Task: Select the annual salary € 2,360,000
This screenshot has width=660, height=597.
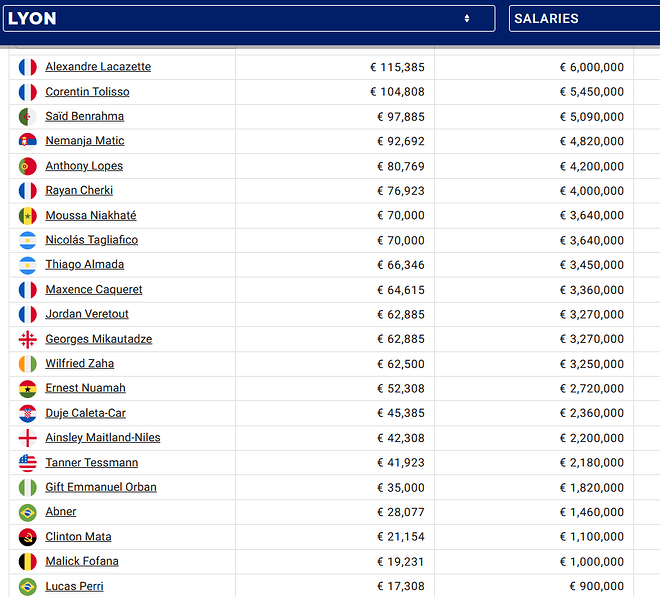Action: [x=591, y=413]
